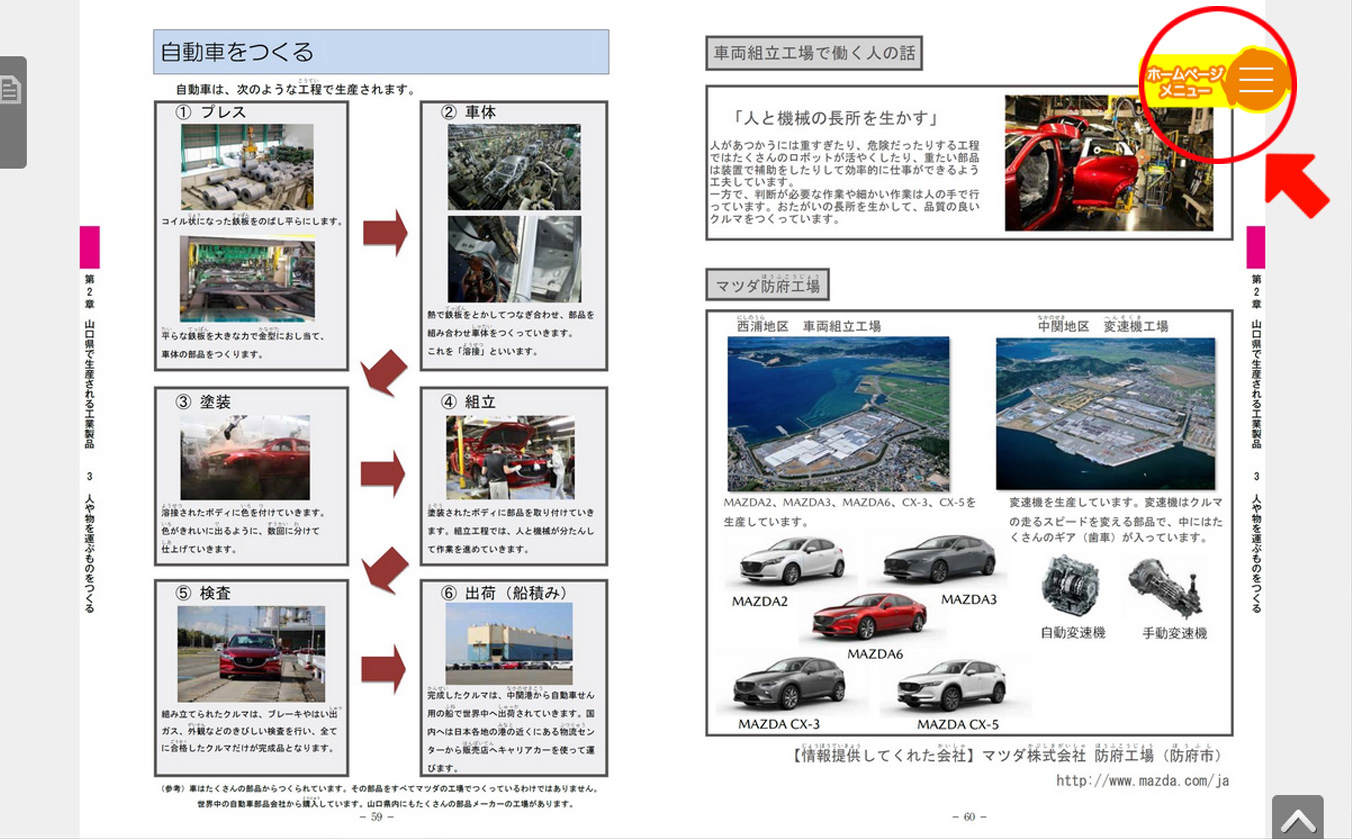Open the document icon side tab
The height and width of the screenshot is (839, 1352).
coord(12,111)
